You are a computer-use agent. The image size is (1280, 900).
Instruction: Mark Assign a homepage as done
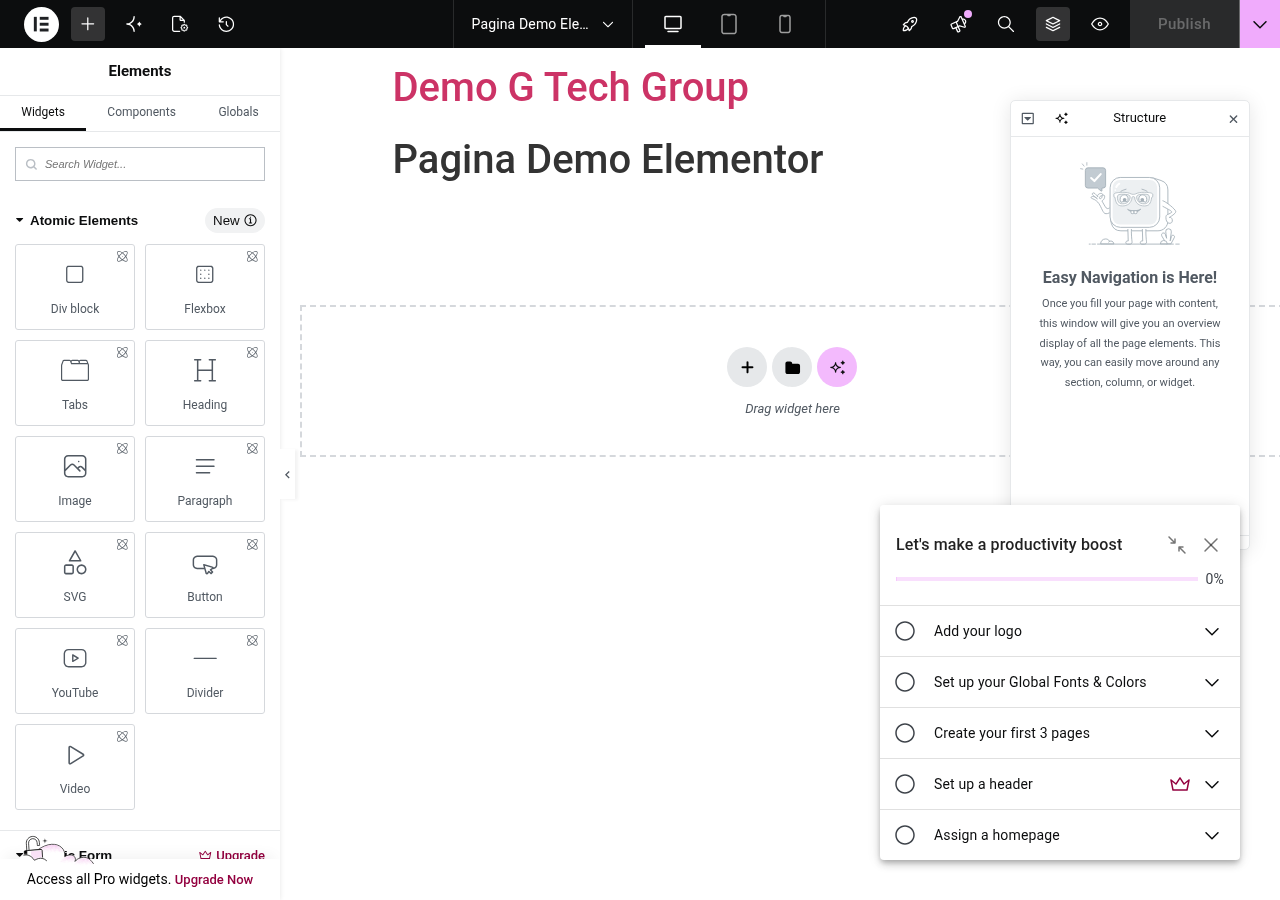coord(905,835)
